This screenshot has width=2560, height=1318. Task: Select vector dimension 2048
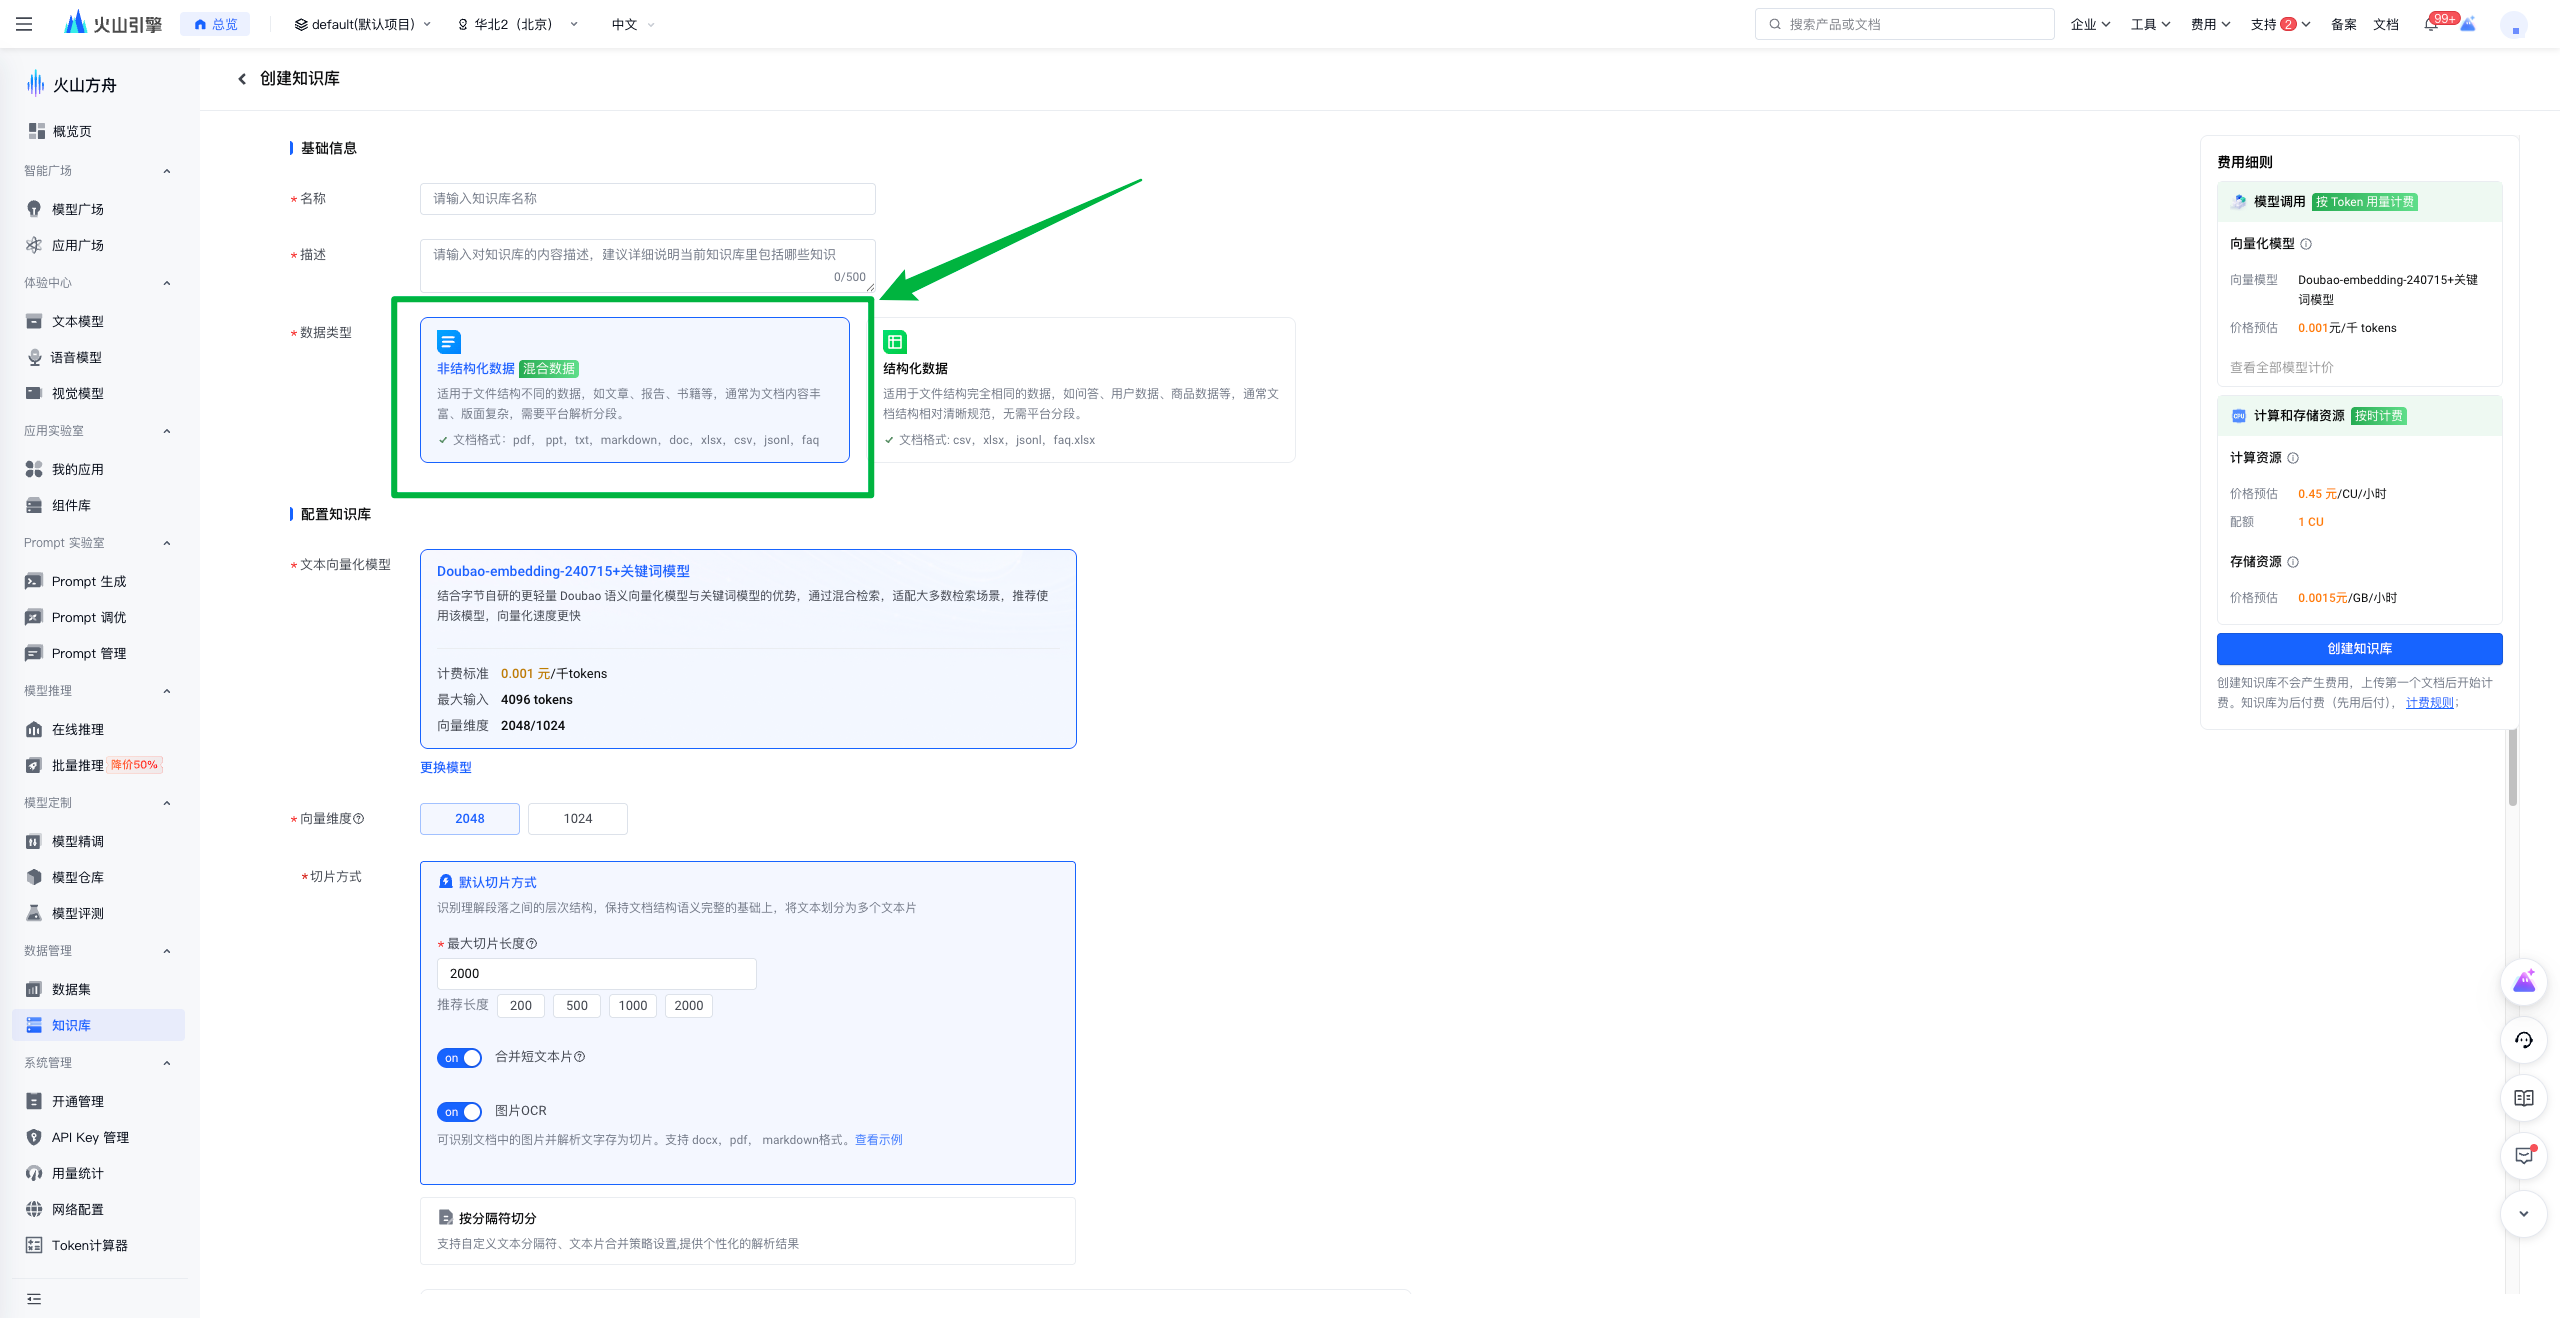[x=470, y=819]
